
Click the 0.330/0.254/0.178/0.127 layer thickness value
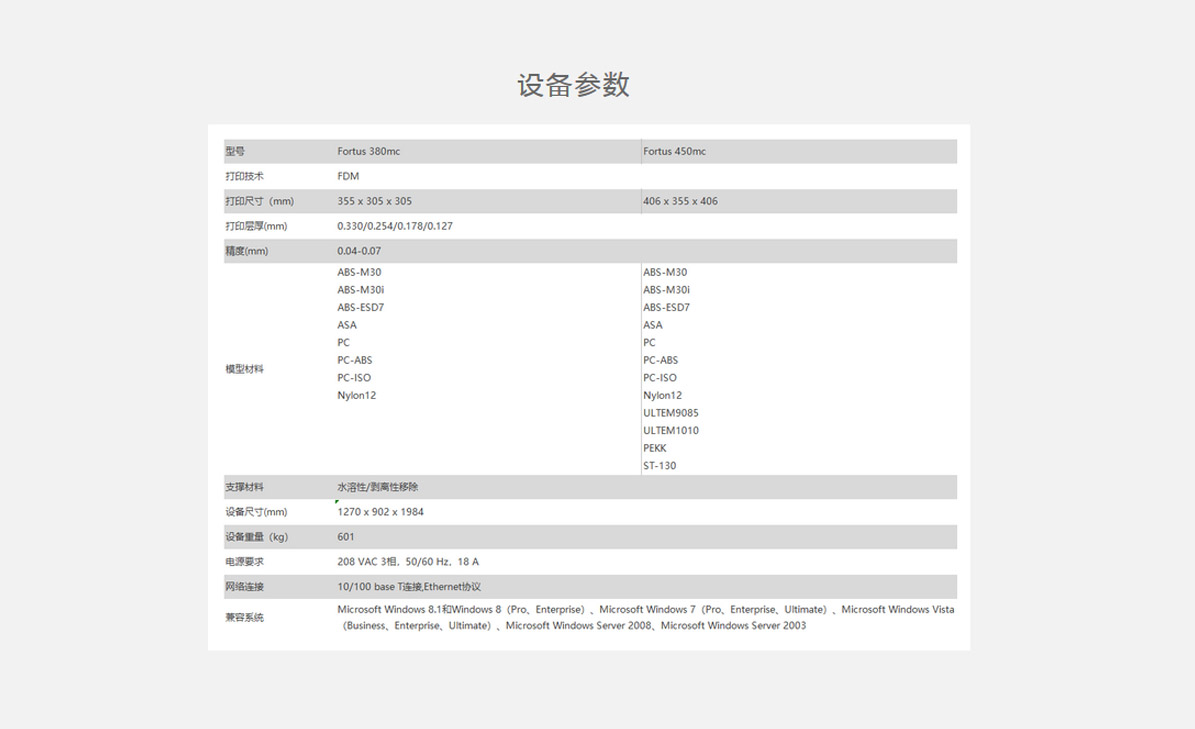(395, 226)
